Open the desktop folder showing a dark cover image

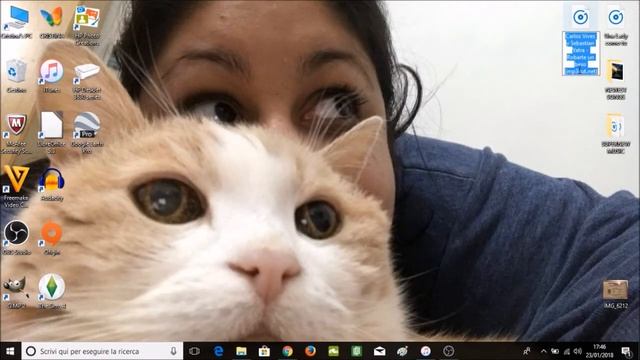tap(616, 80)
